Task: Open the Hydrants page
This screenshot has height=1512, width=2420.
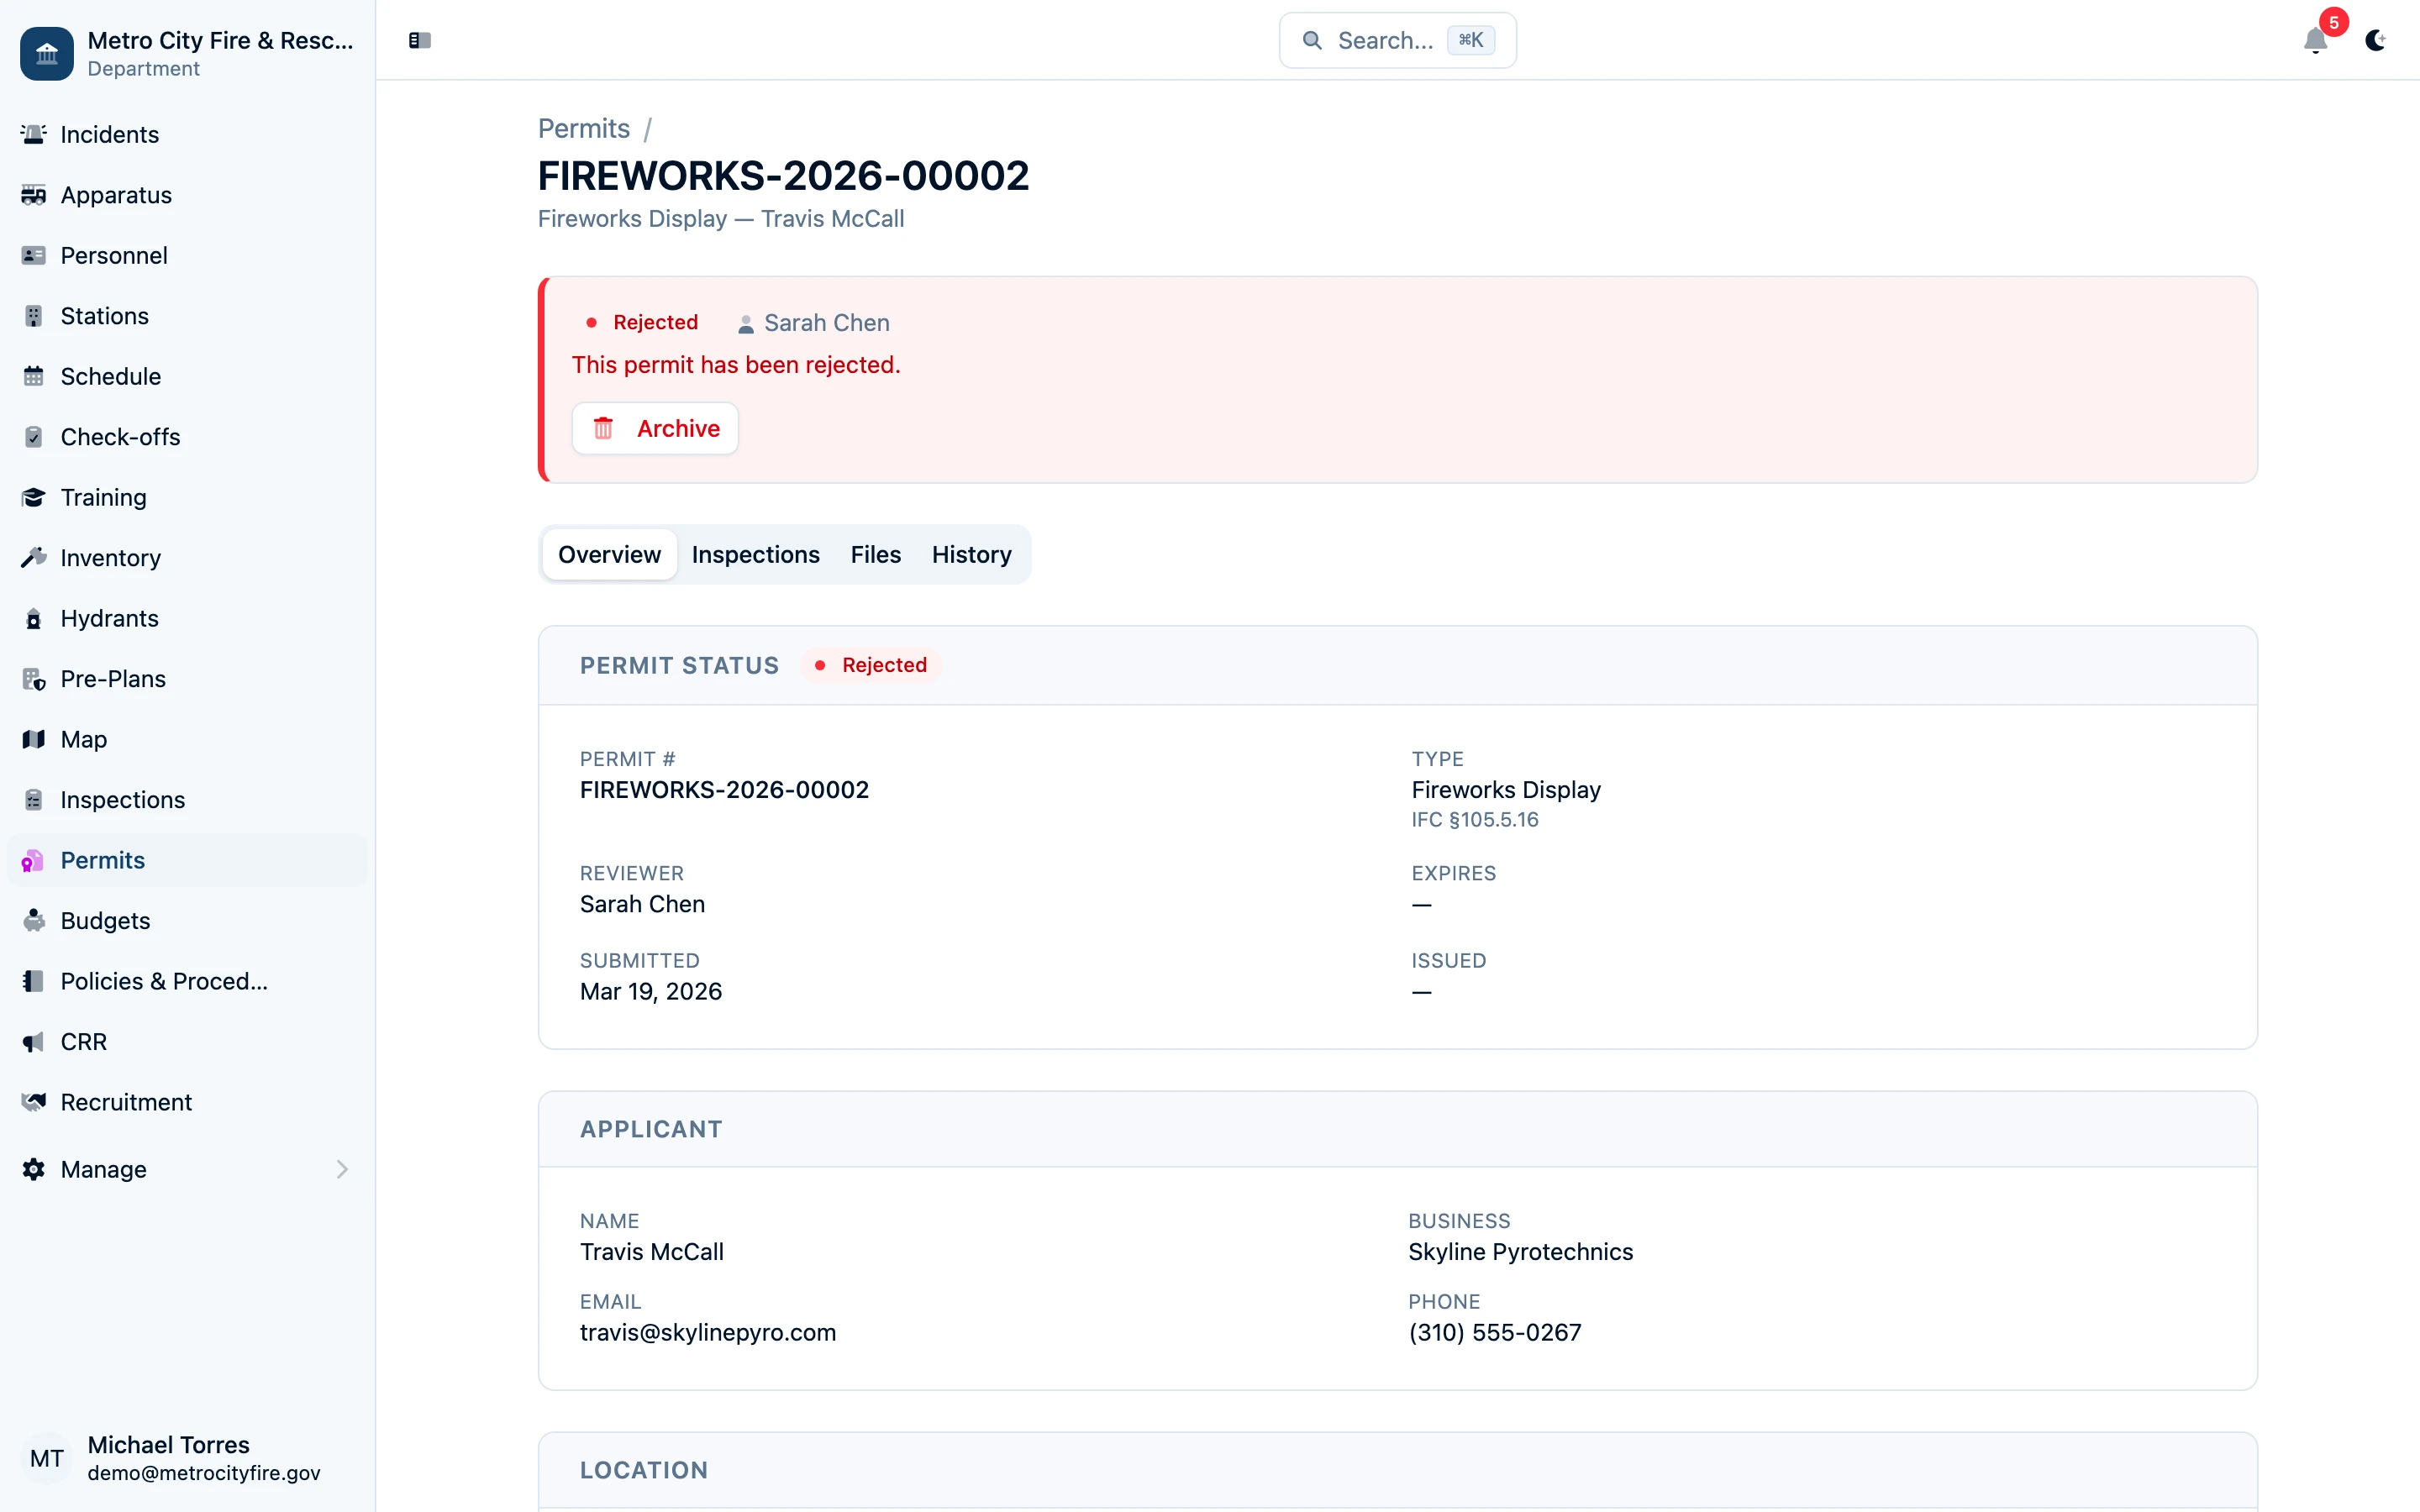Action: [x=109, y=618]
